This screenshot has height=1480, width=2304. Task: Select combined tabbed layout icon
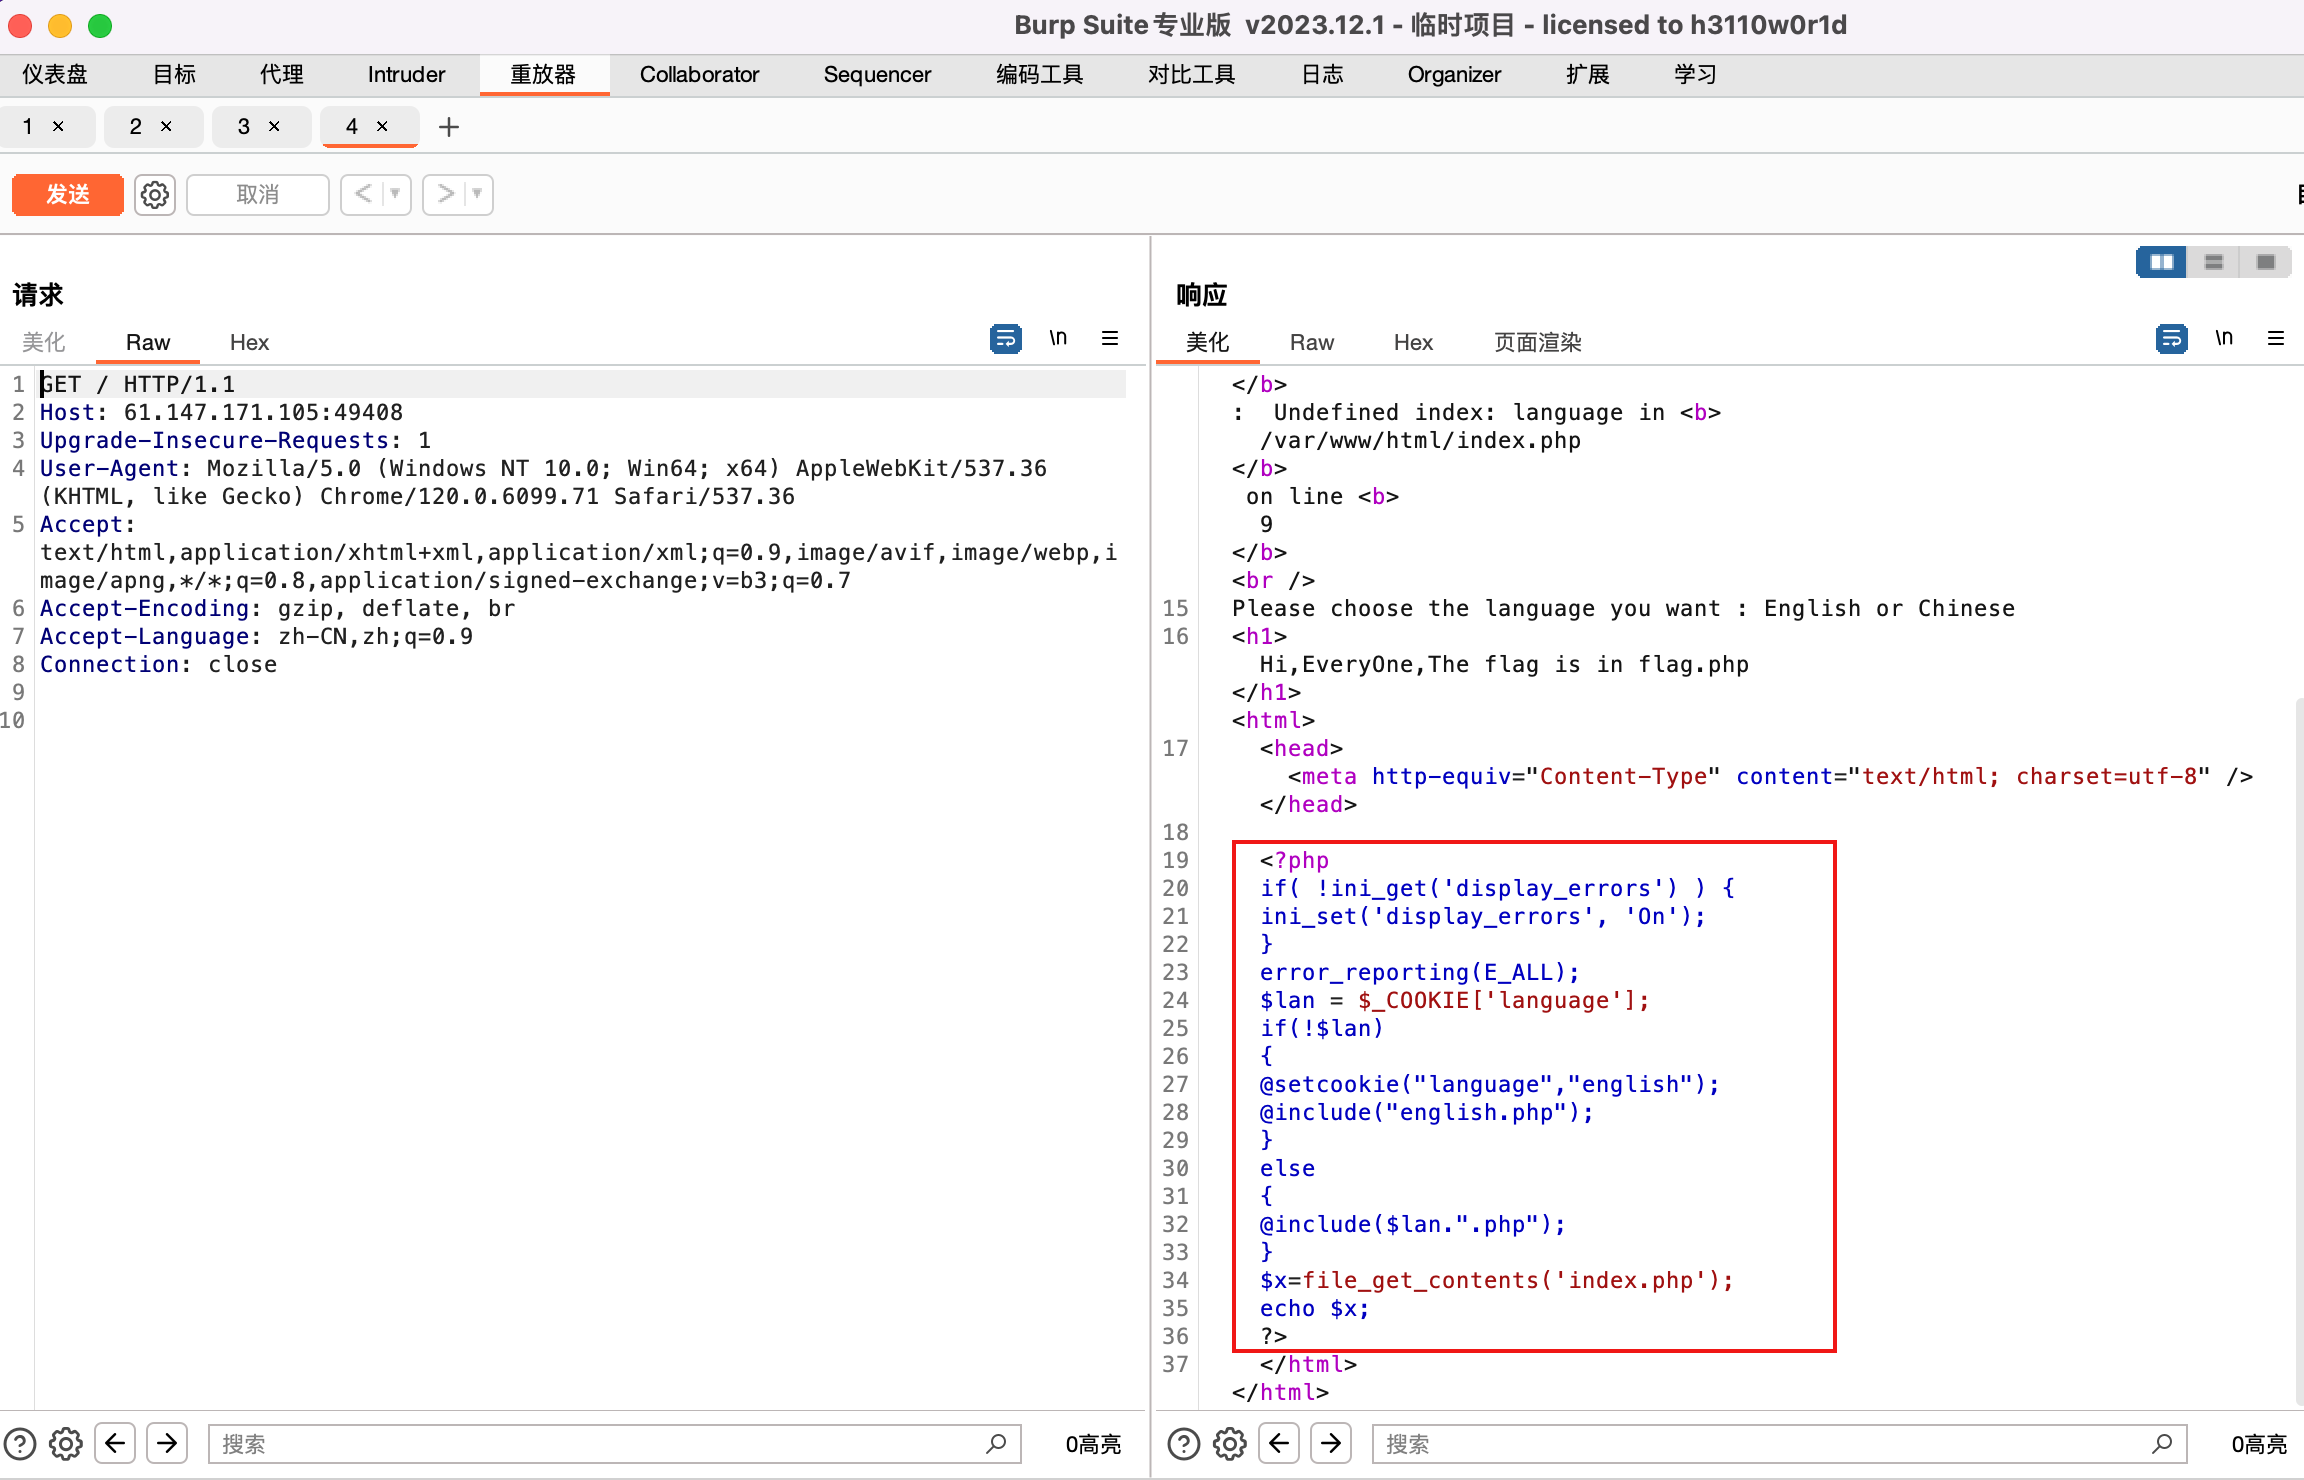pos(2266,262)
